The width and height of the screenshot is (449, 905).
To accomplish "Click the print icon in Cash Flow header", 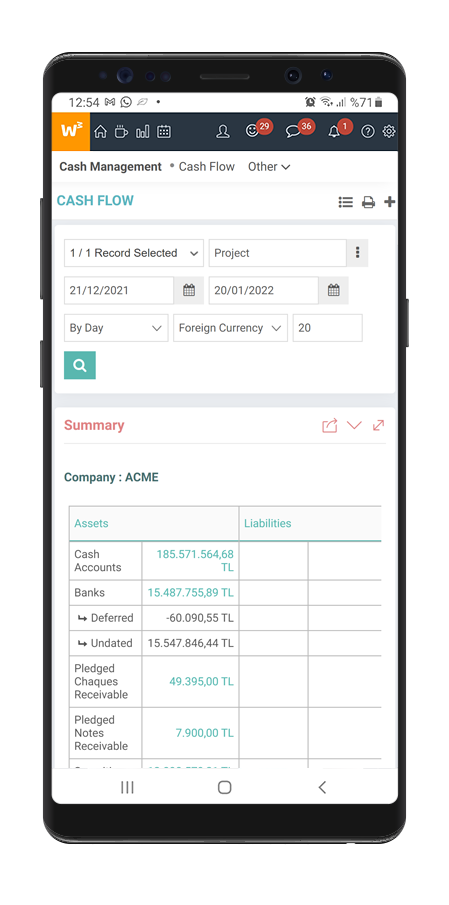I will click(x=368, y=202).
